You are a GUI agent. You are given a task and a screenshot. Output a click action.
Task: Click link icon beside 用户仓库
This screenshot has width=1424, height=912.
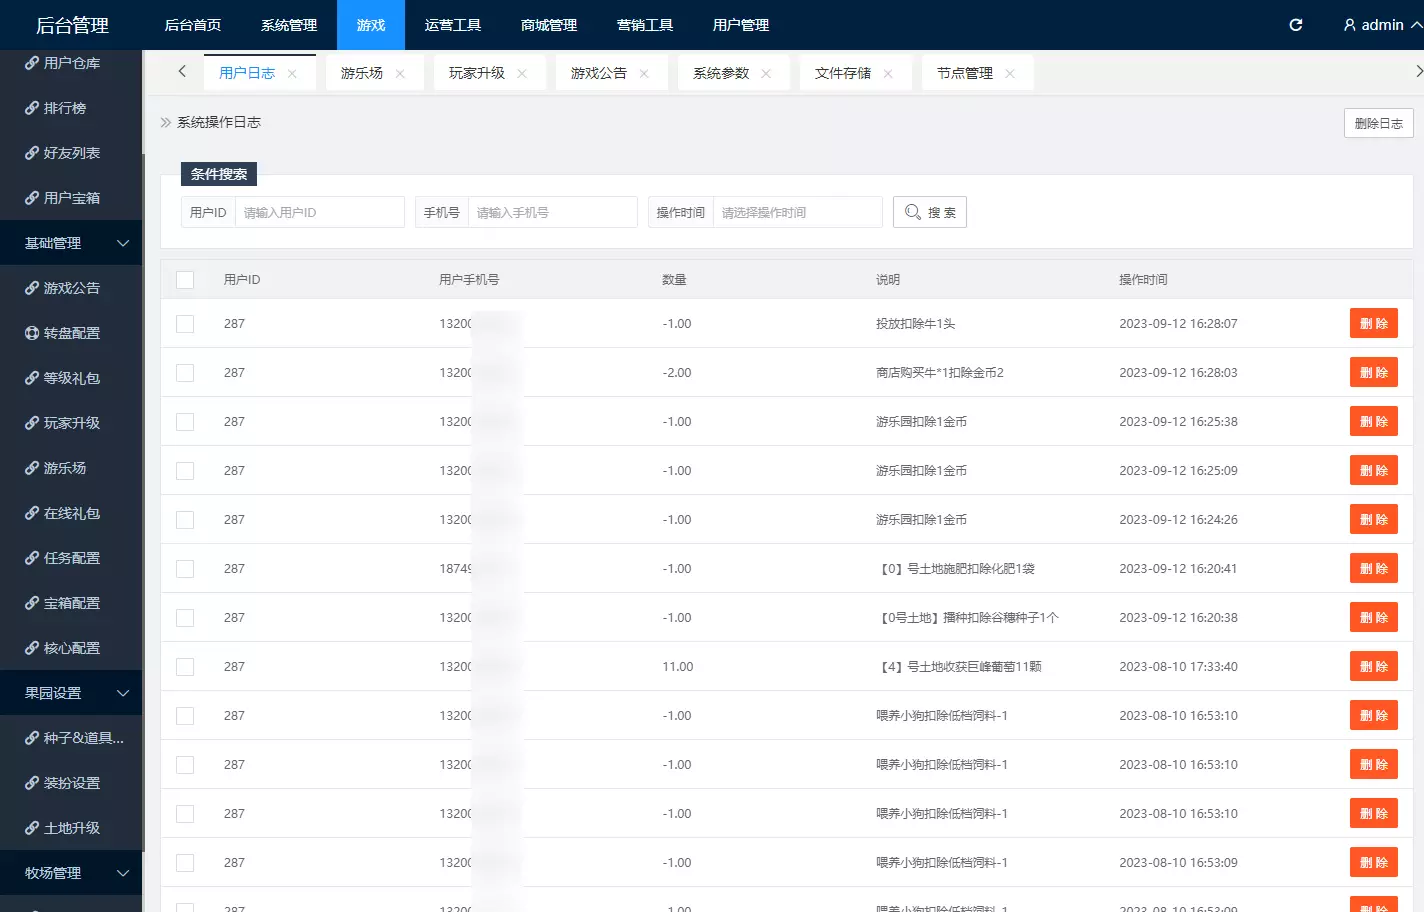click(x=32, y=63)
